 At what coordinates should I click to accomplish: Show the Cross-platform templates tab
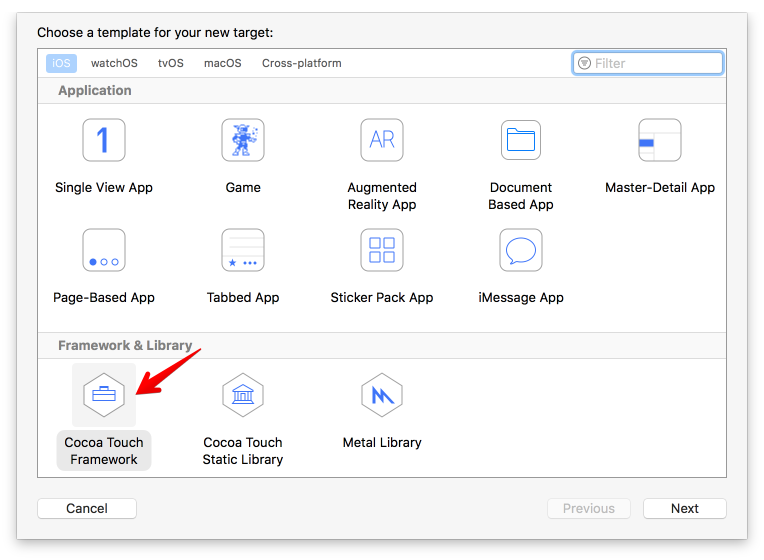[x=302, y=63]
